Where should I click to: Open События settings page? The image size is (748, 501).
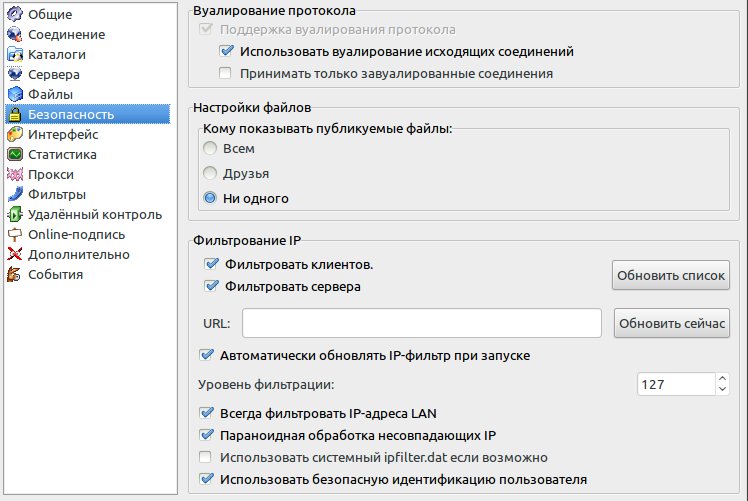pyautogui.click(x=88, y=275)
